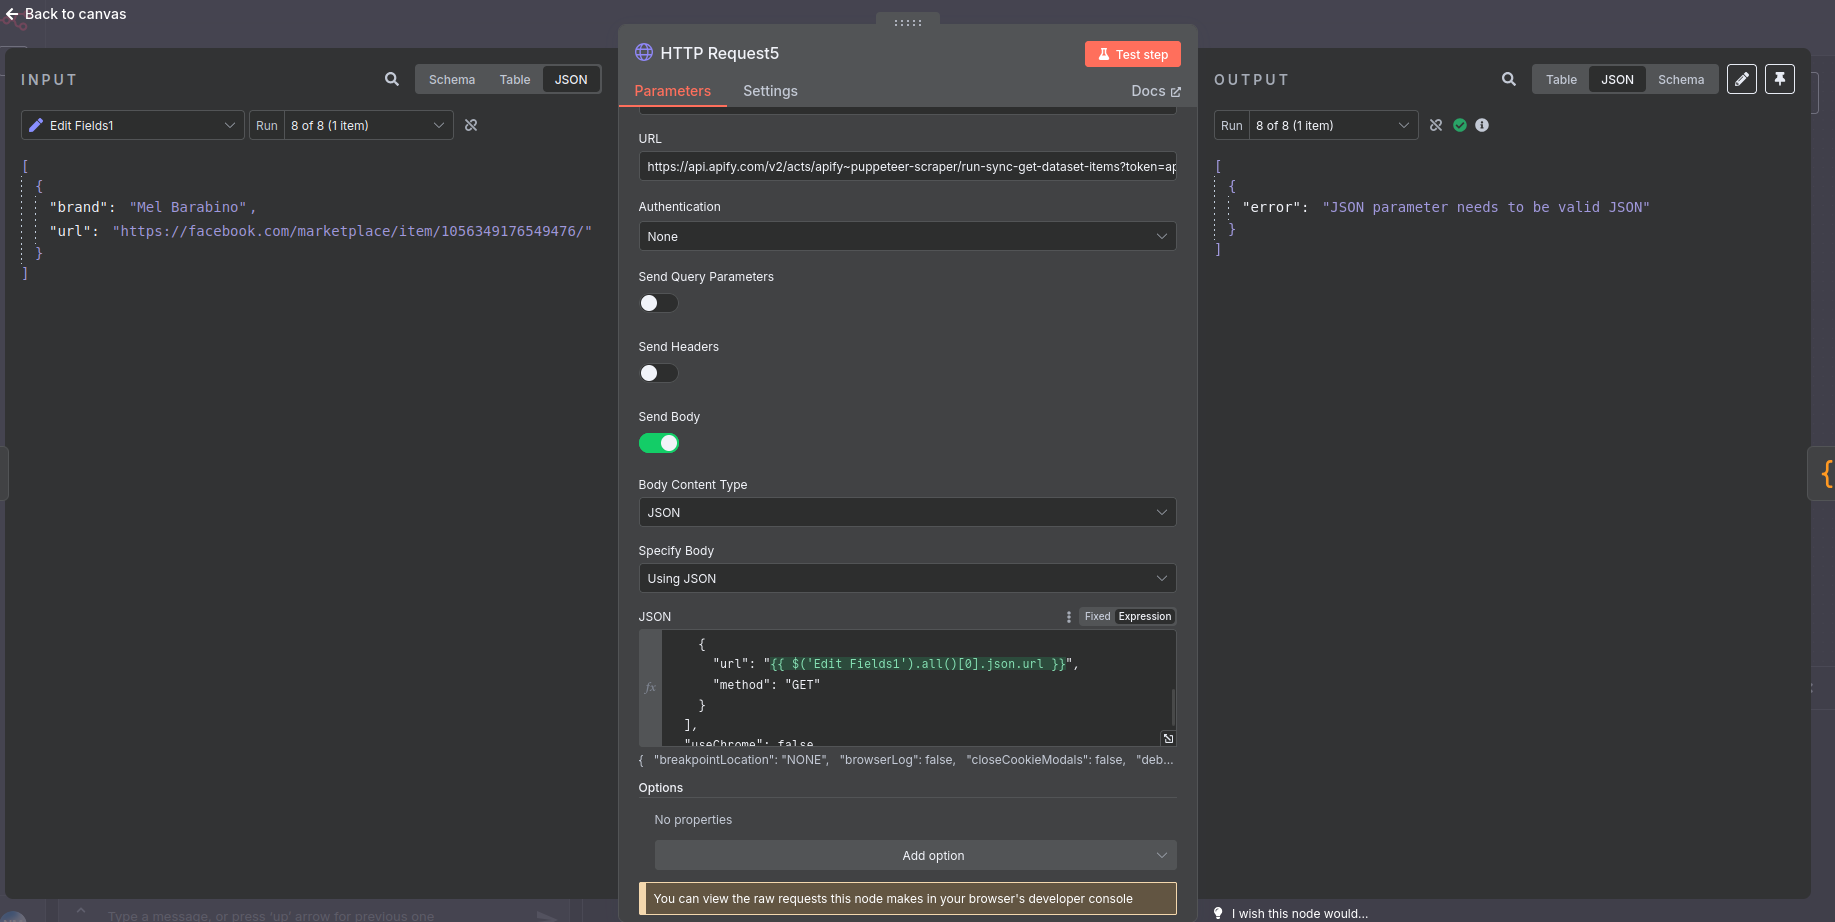Viewport: 1835px width, 922px height.
Task: Switch to Settings tab
Action: click(x=770, y=91)
